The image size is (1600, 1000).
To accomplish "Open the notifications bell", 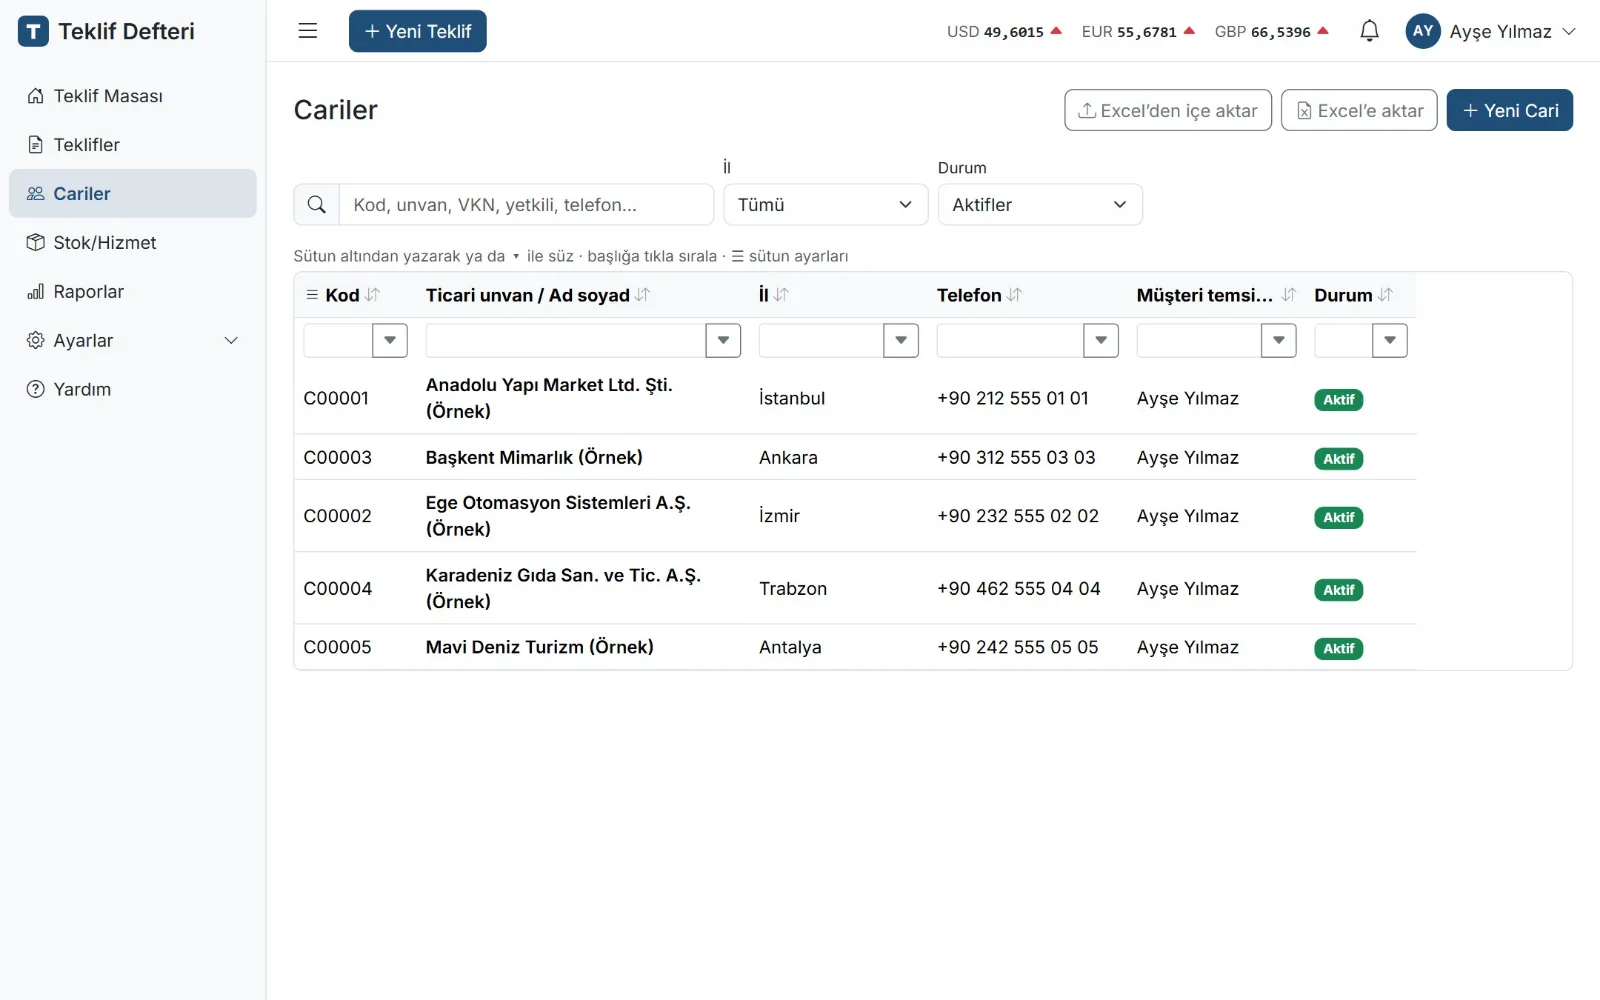I will pos(1369,31).
